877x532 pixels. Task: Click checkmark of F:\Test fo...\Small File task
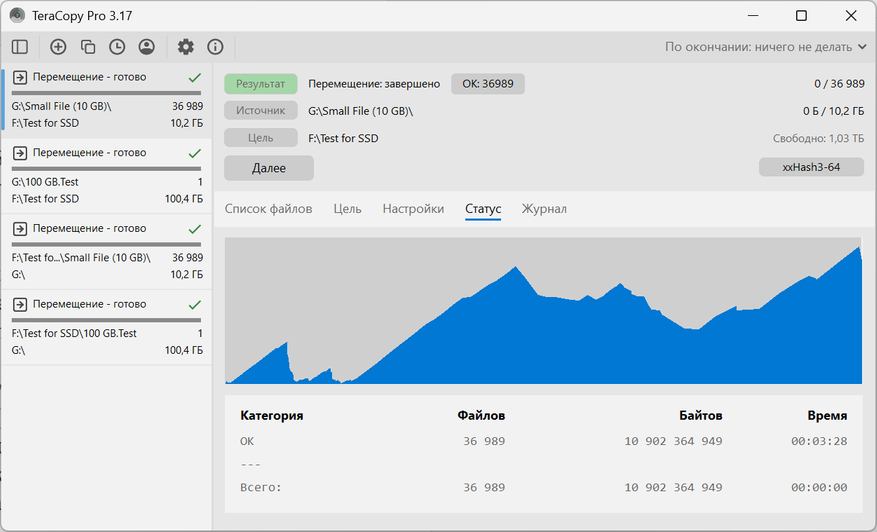pyautogui.click(x=195, y=229)
